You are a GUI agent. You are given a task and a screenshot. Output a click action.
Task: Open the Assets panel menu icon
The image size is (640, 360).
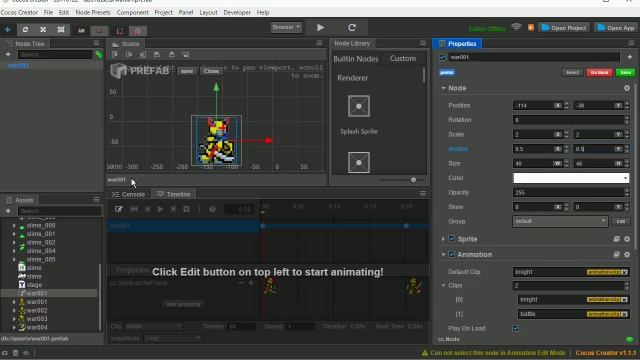(96, 199)
